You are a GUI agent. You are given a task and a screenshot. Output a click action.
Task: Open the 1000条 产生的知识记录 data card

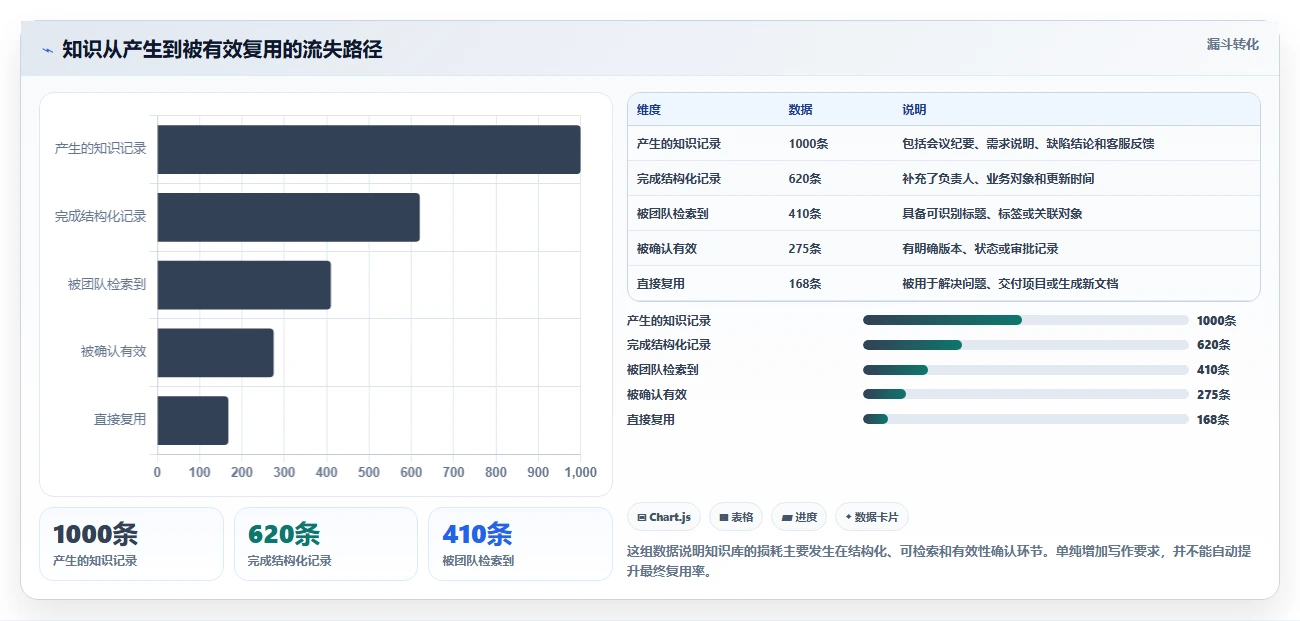pyautogui.click(x=131, y=544)
